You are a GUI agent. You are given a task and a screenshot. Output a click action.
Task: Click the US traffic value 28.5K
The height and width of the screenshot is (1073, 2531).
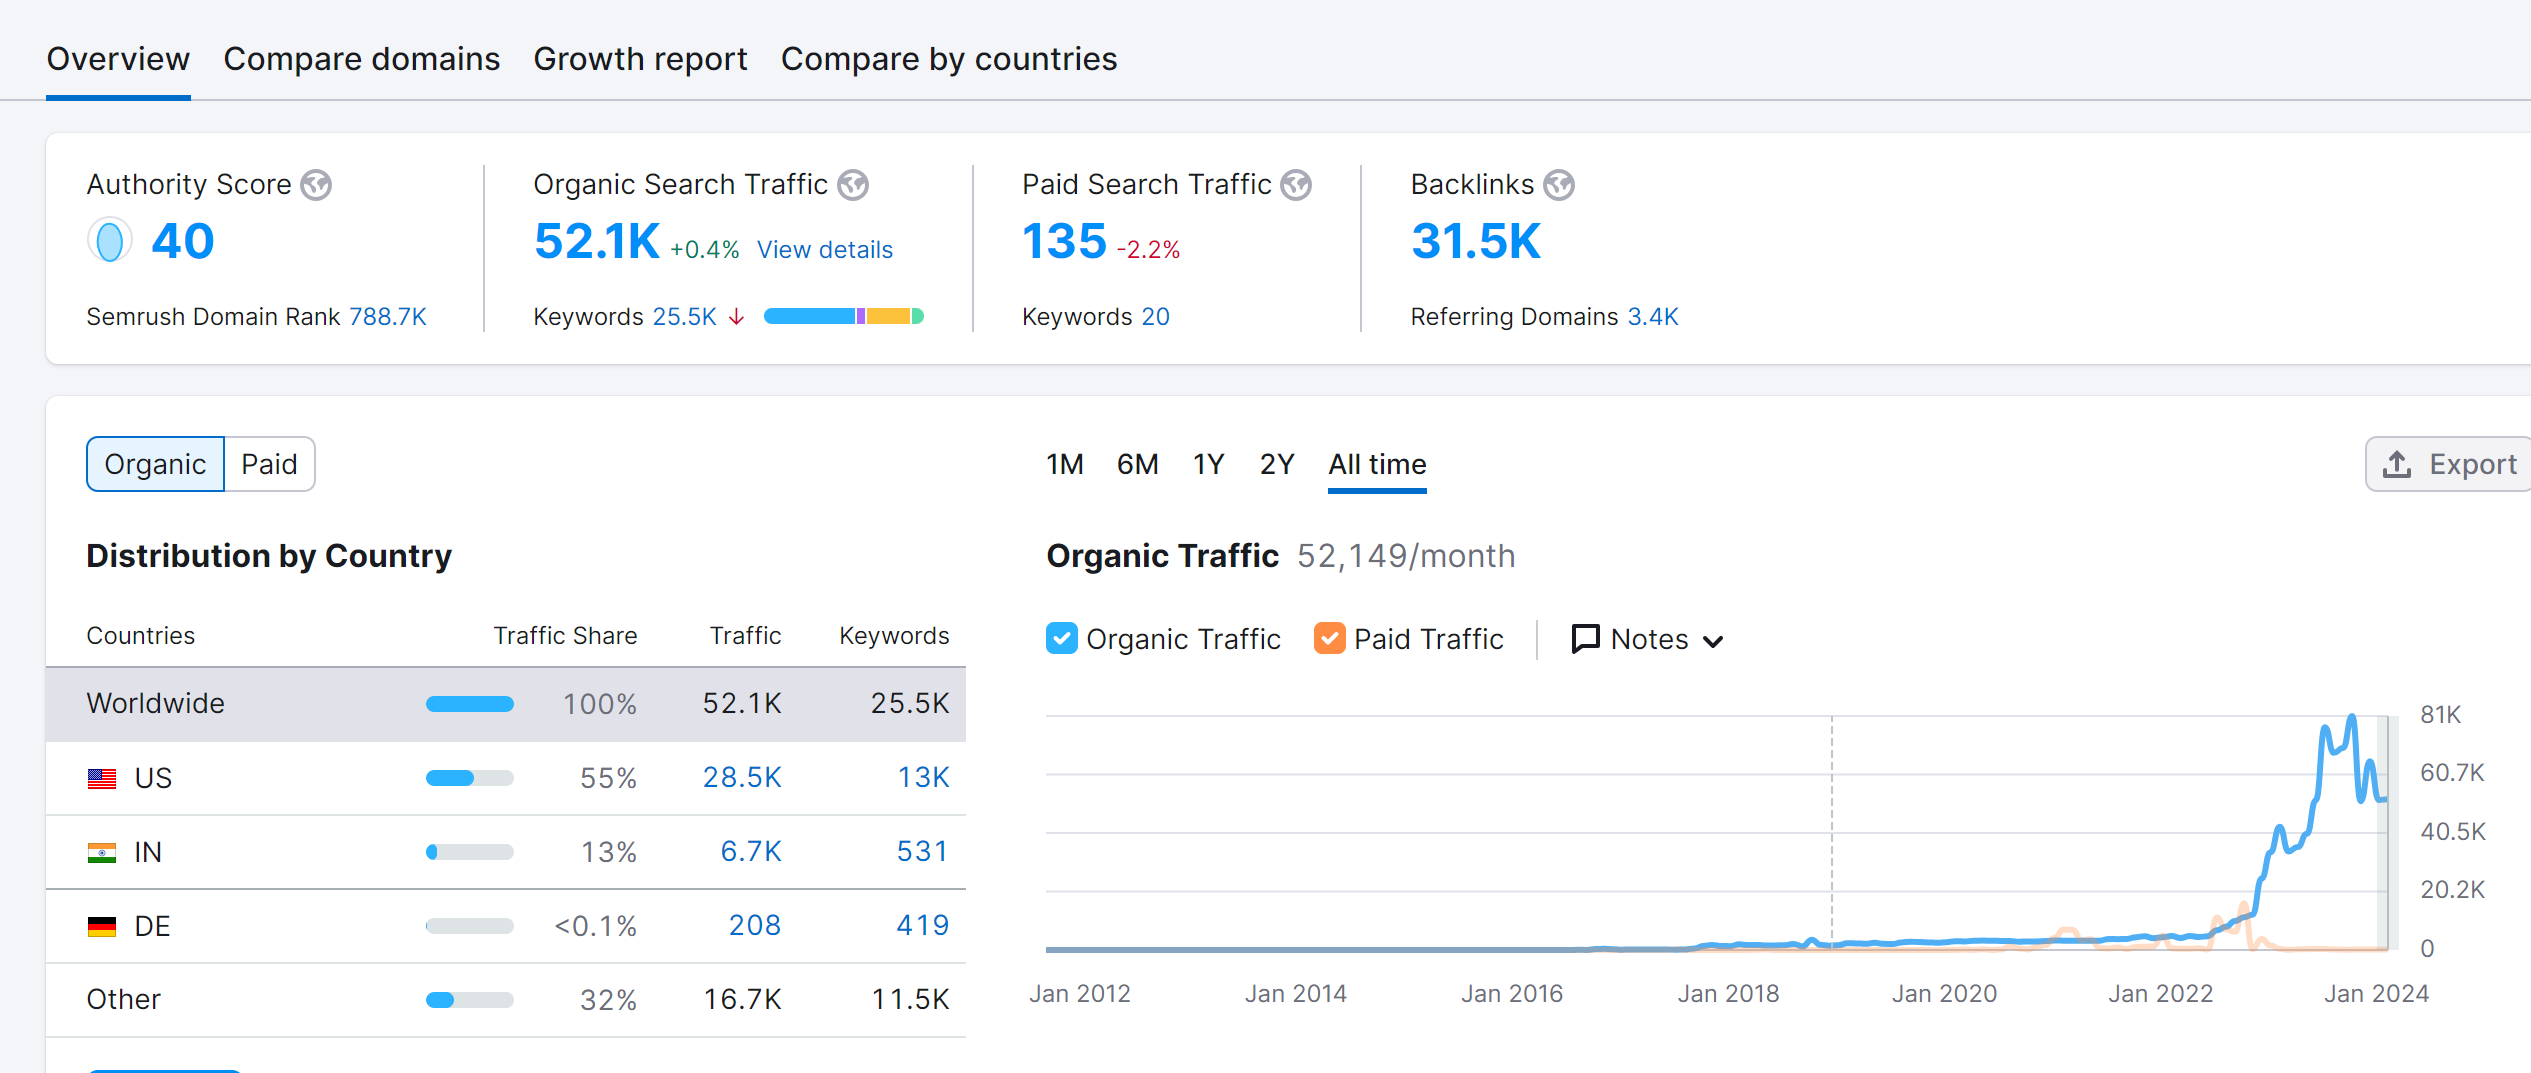click(742, 778)
